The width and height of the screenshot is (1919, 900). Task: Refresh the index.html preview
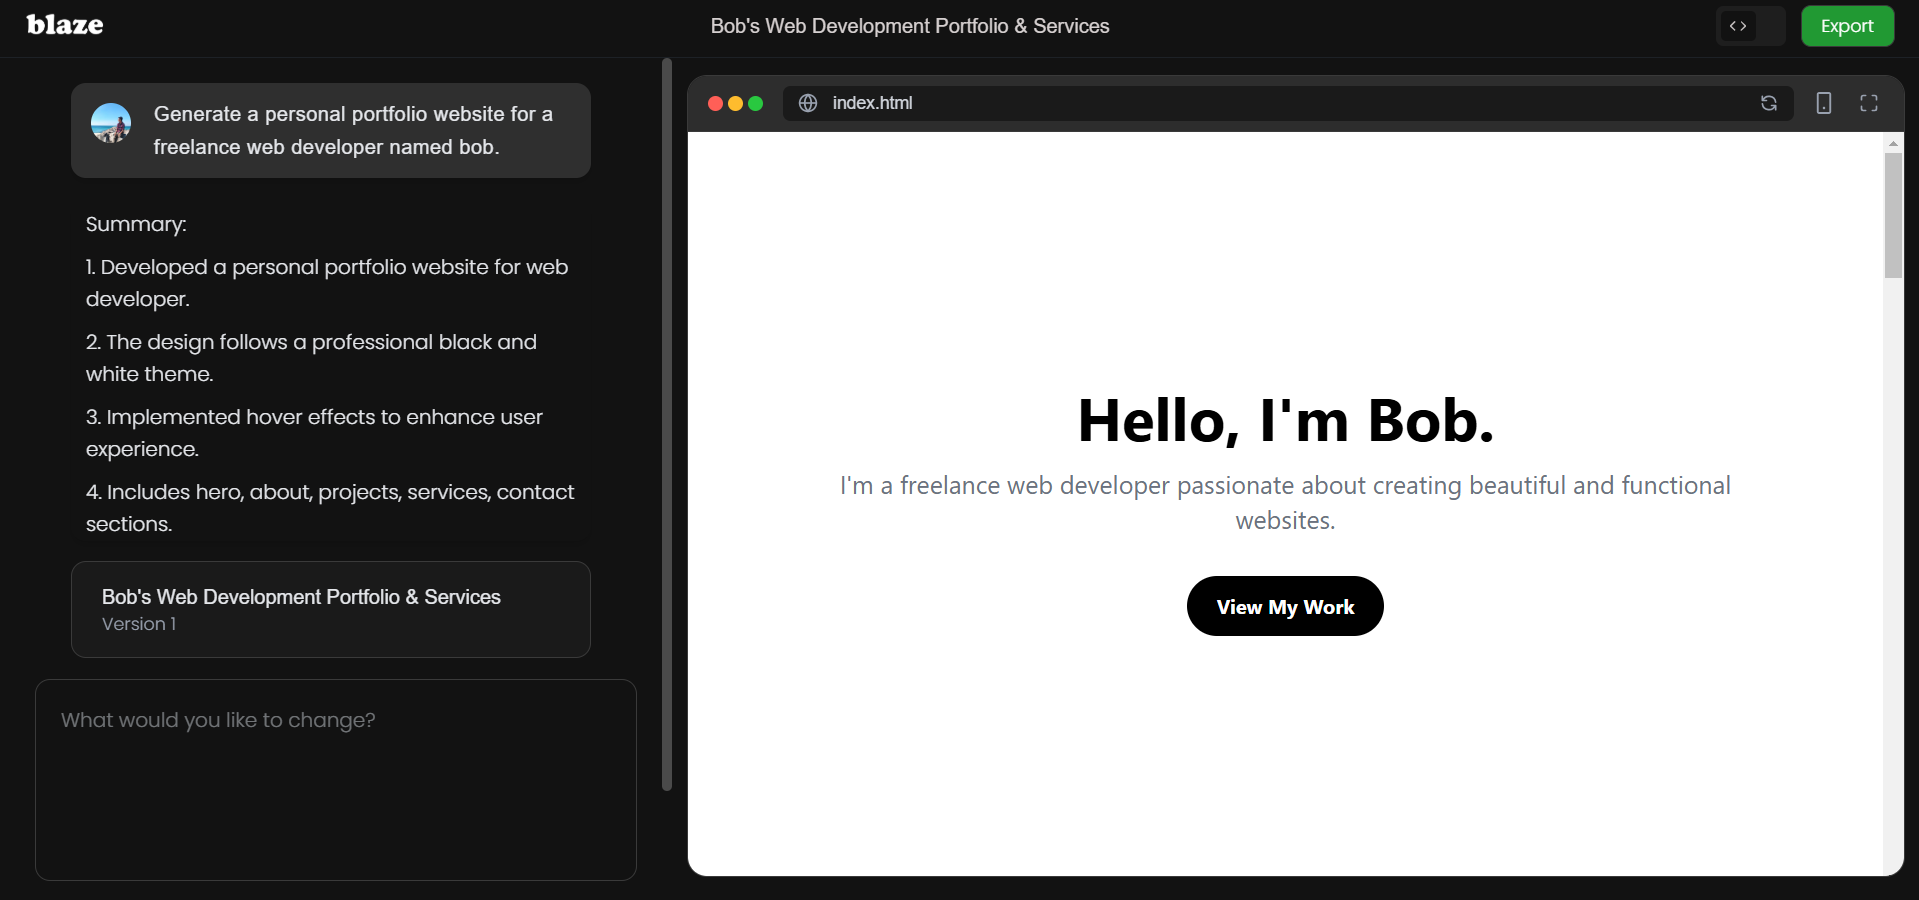pos(1768,103)
